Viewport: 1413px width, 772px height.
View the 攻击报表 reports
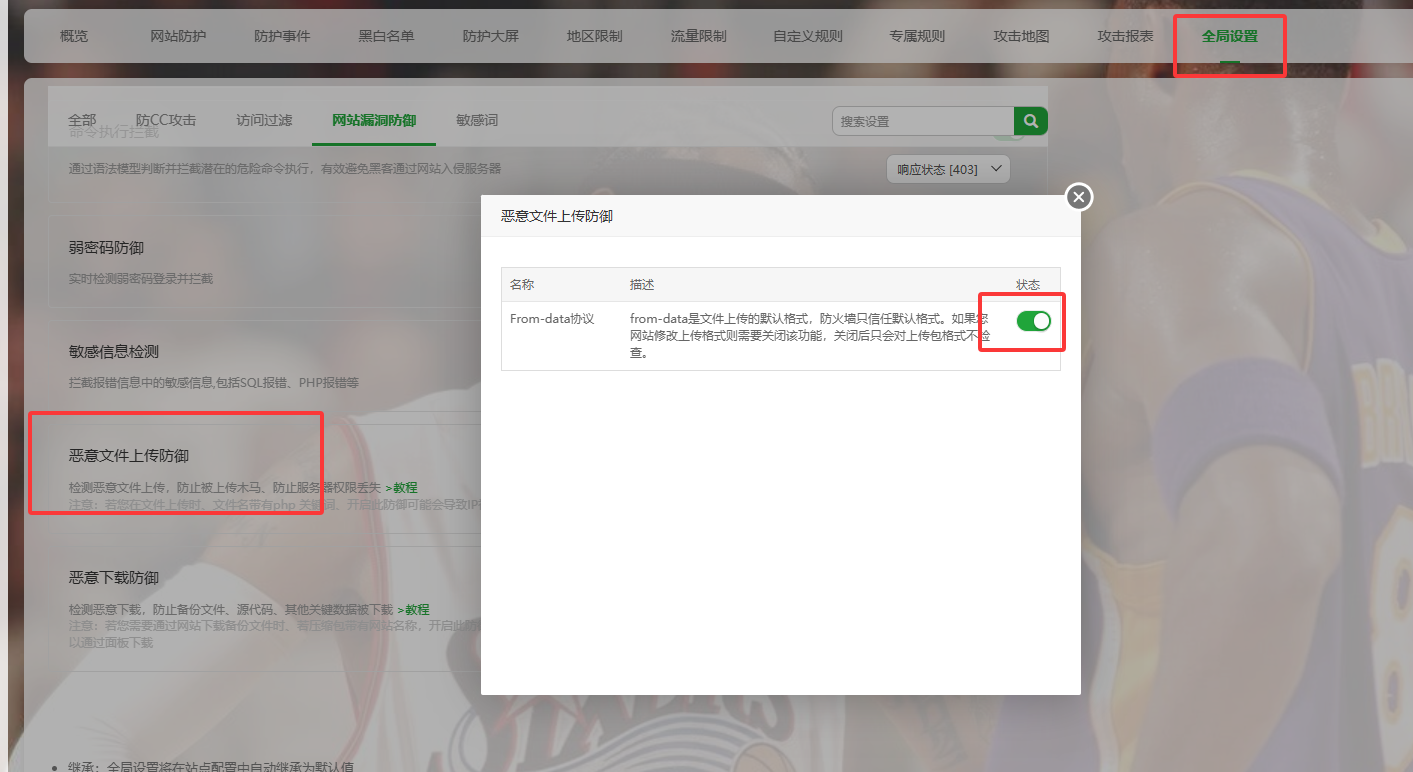[x=1124, y=35]
